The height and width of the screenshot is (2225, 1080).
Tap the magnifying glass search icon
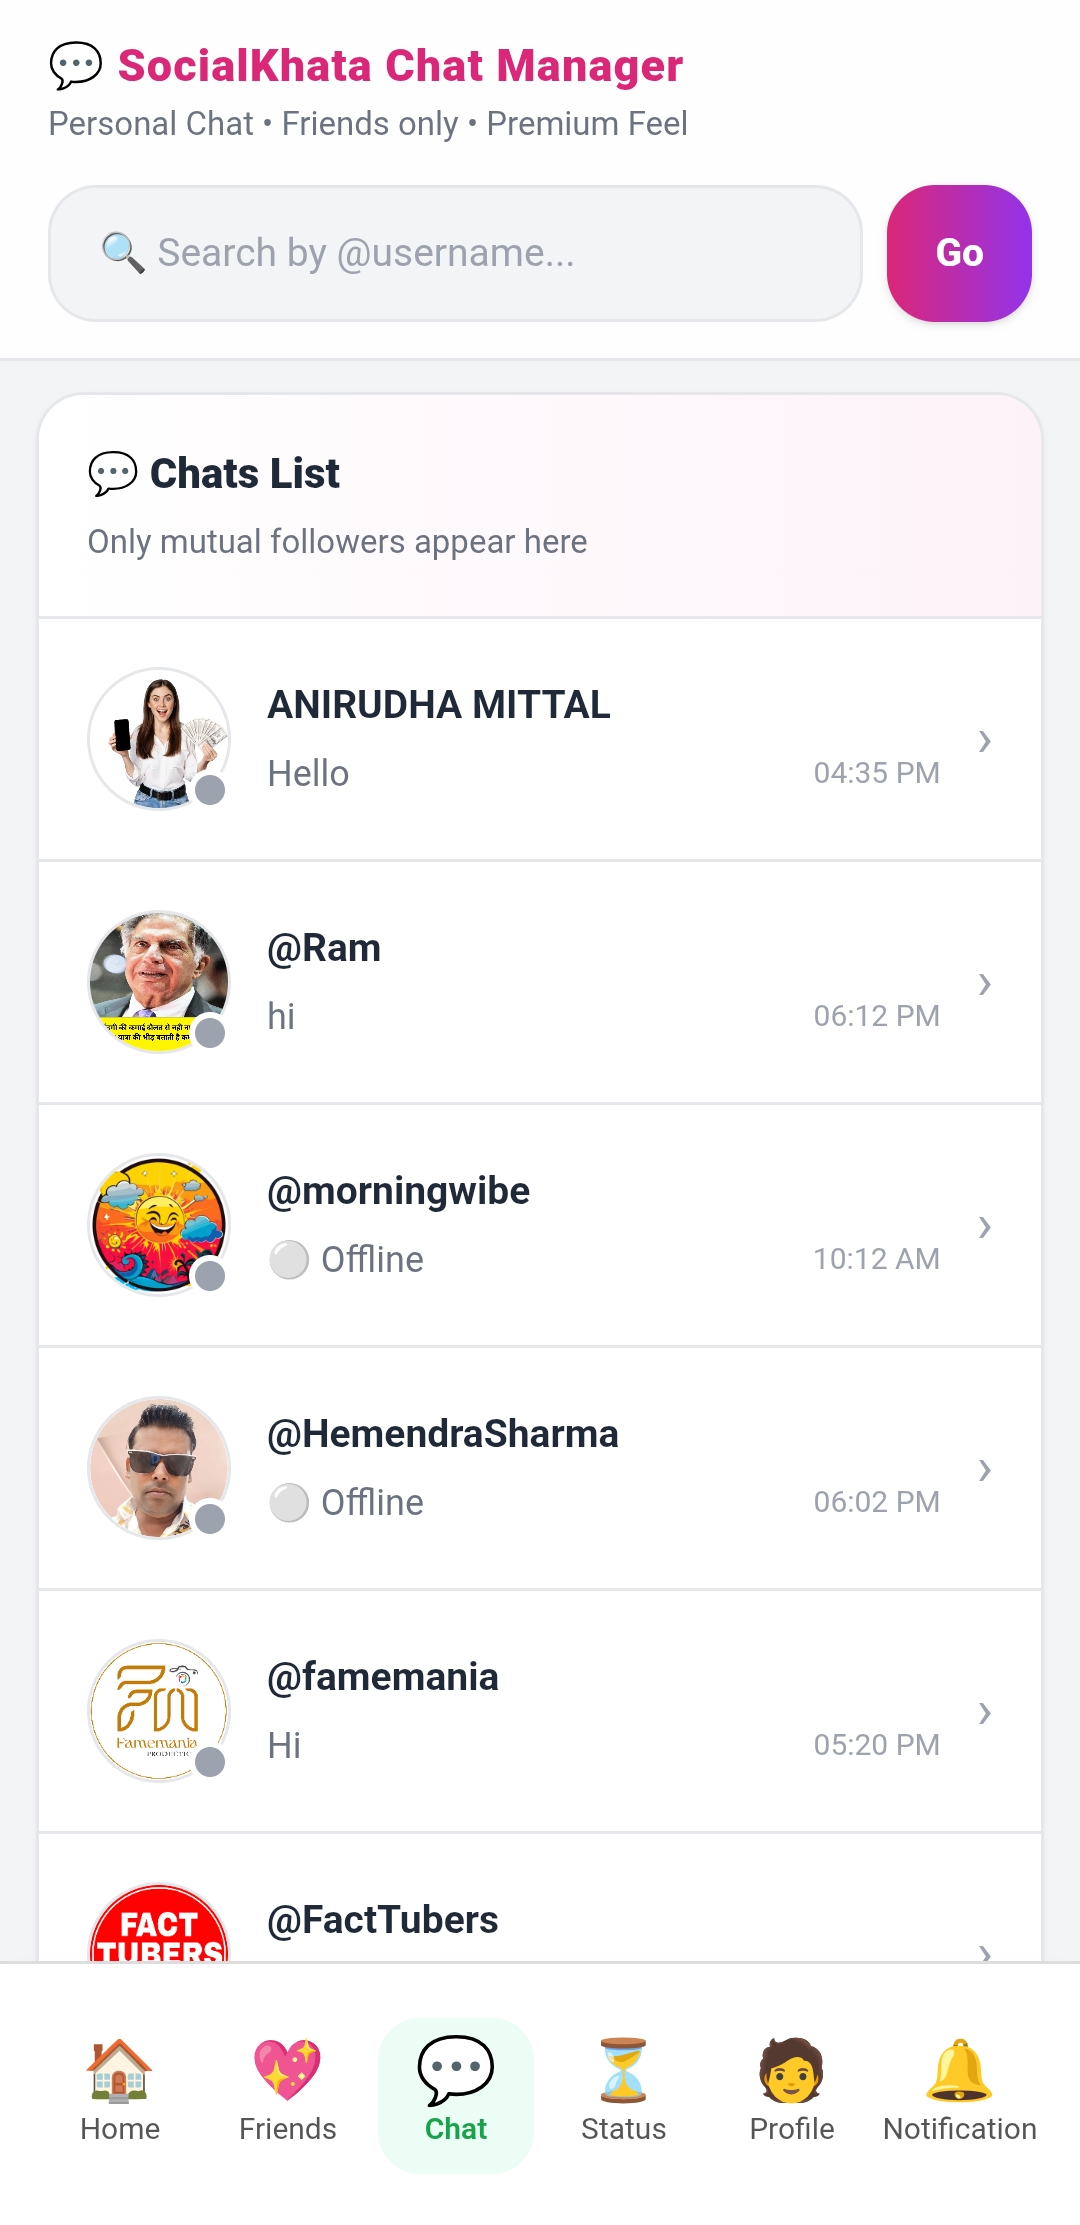click(123, 253)
